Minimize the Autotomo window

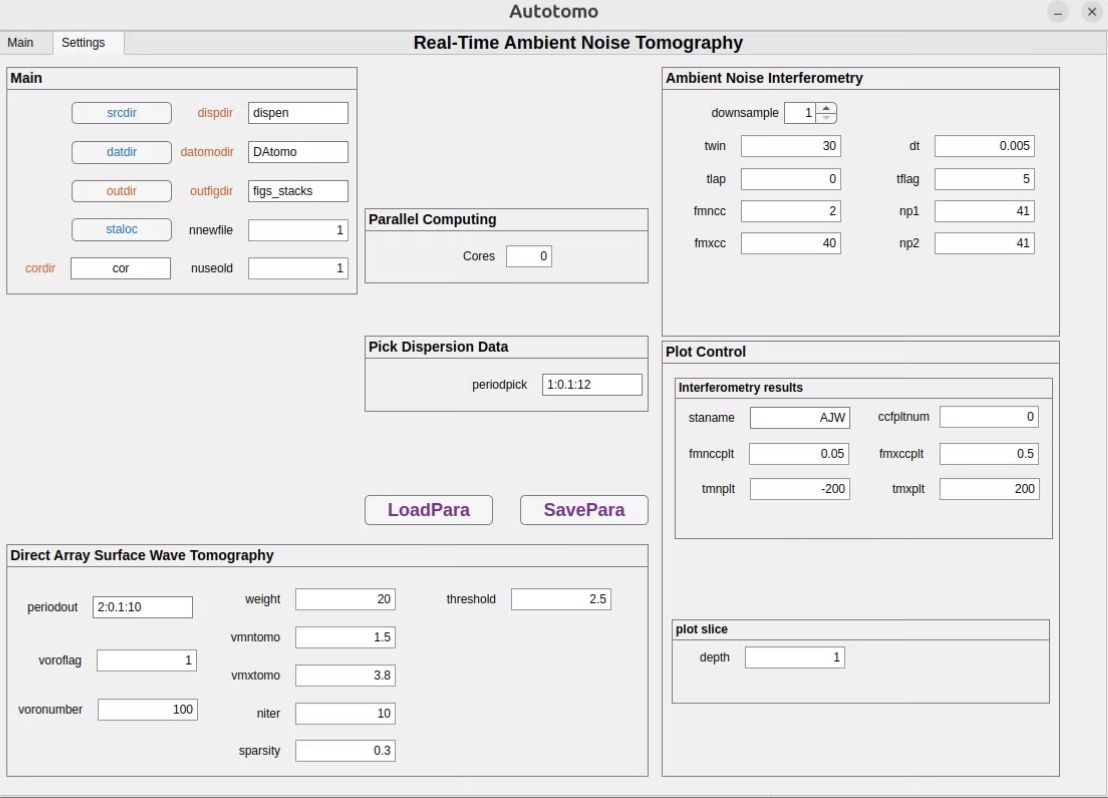pos(1058,12)
